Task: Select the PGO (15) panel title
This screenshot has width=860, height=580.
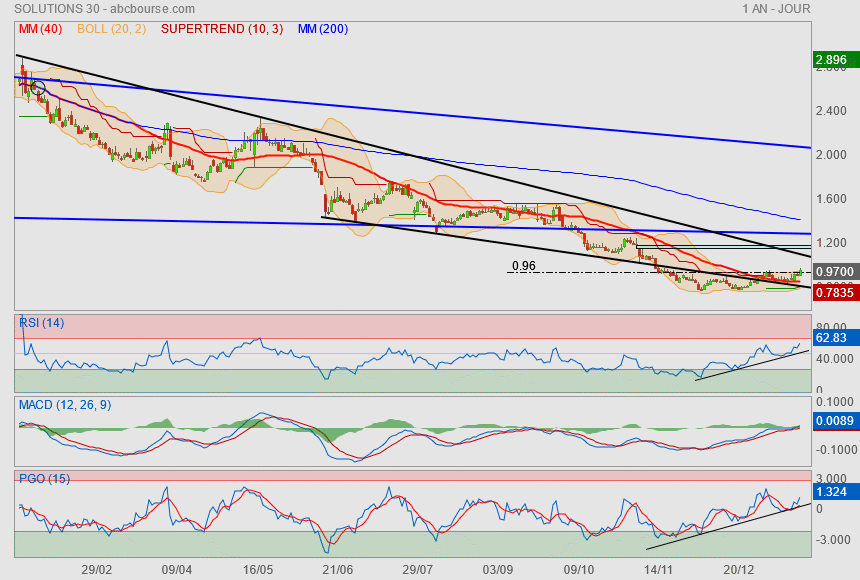Action: coord(45,479)
